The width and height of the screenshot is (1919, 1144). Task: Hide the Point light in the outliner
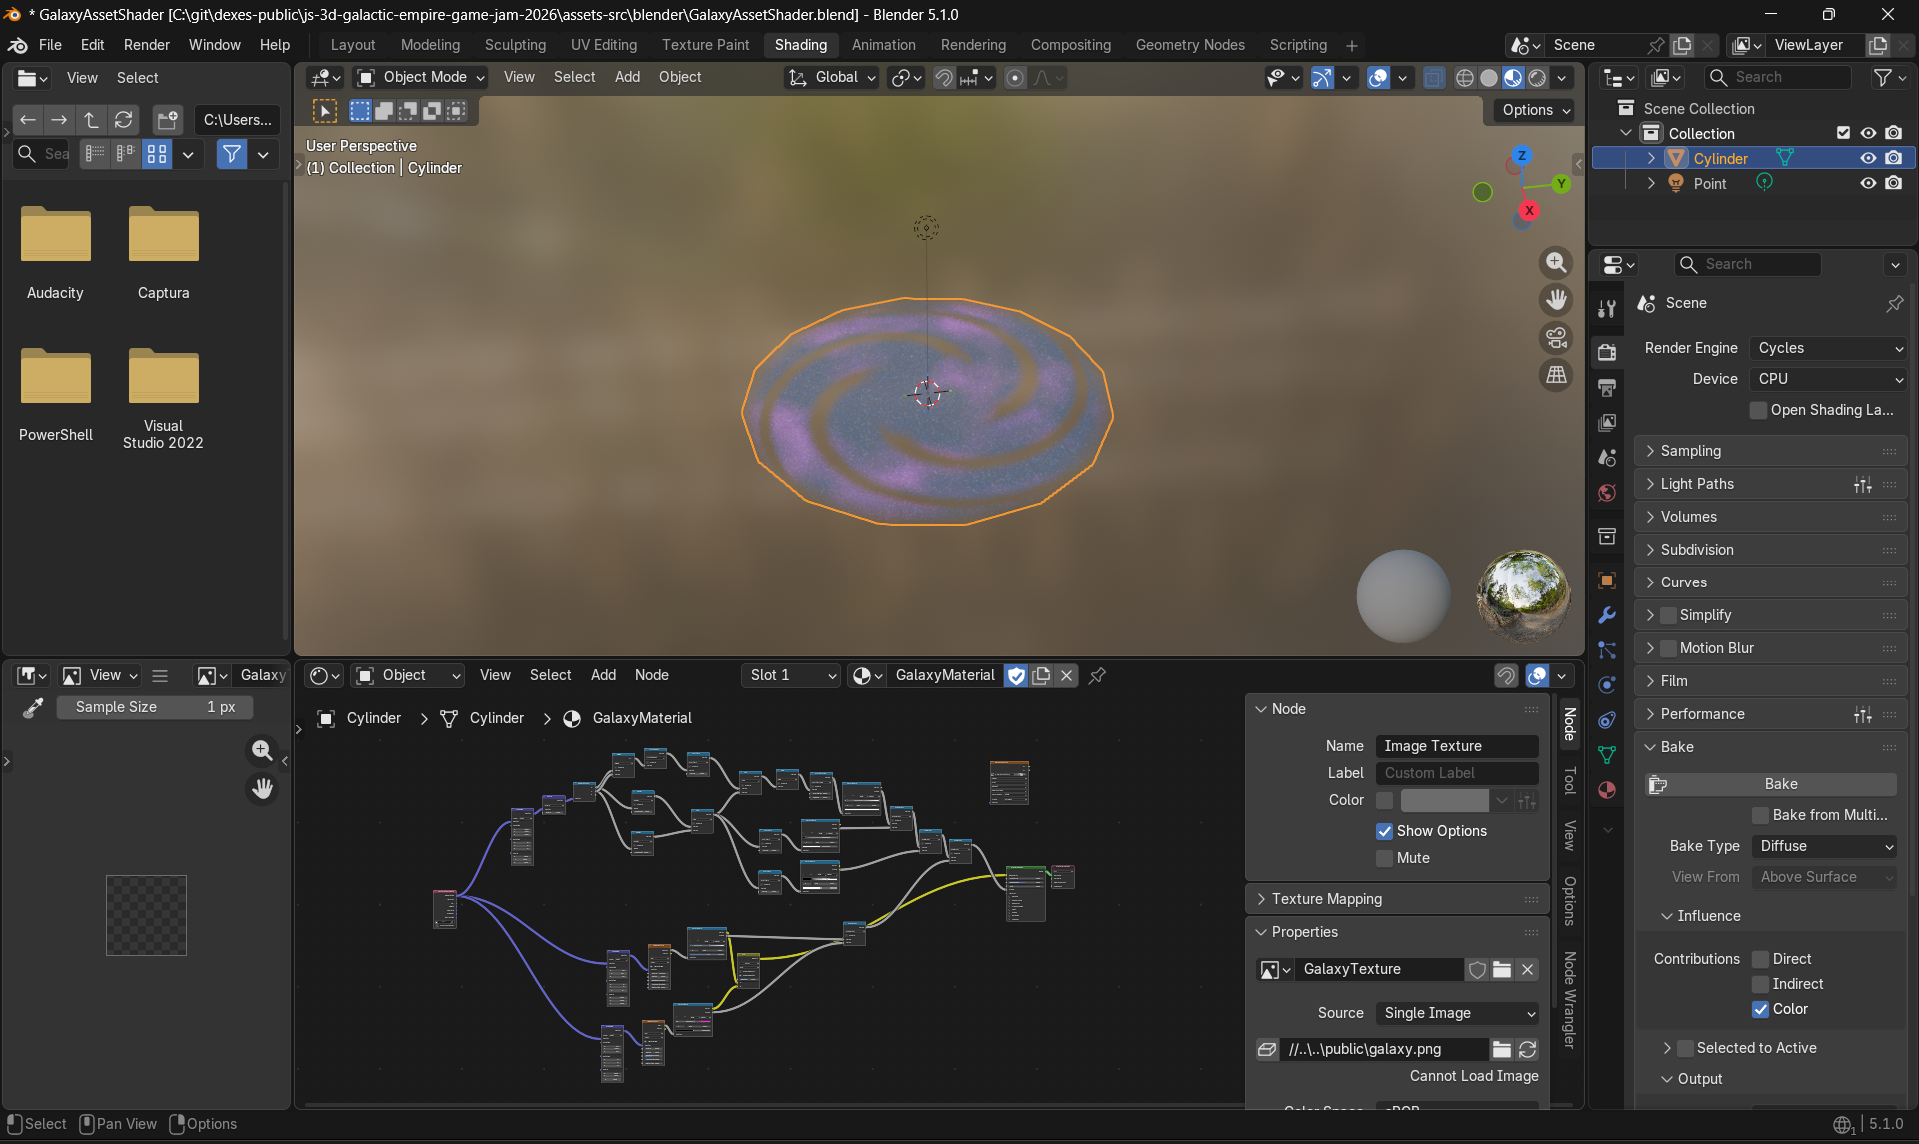point(1868,183)
